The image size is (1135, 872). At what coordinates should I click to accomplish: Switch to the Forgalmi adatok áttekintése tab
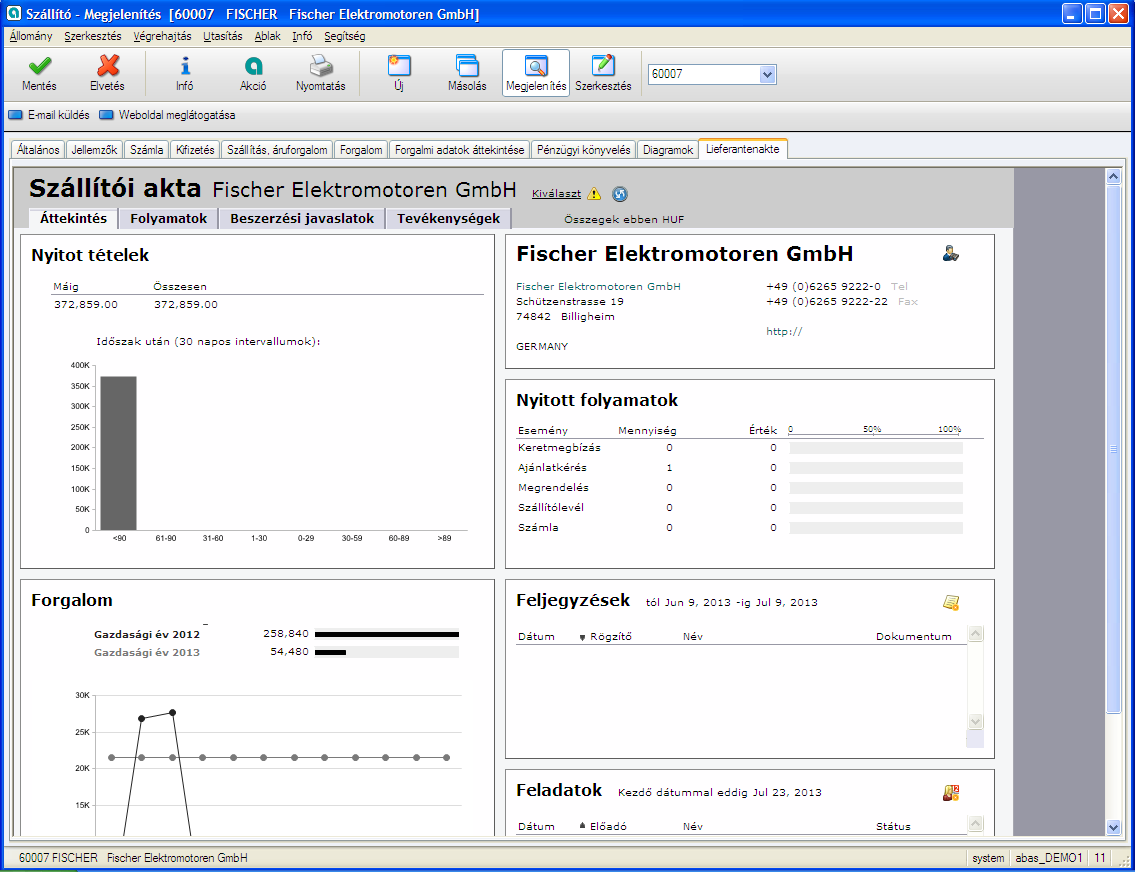click(459, 150)
